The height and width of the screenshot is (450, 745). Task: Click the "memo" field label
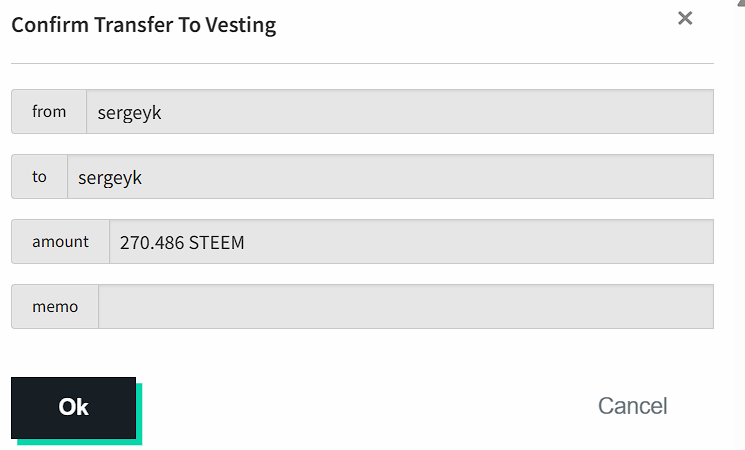click(55, 307)
